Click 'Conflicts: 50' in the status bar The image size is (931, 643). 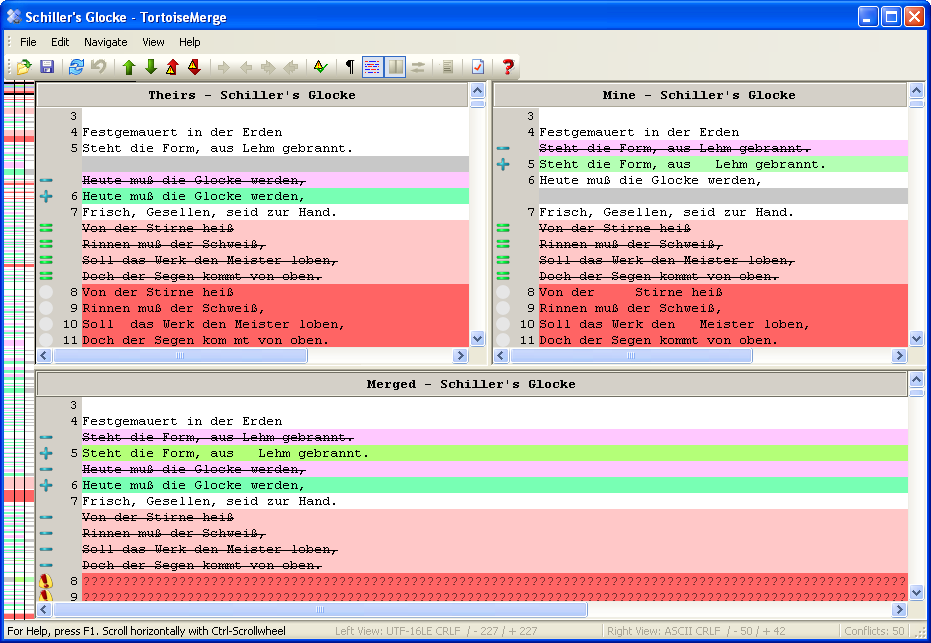tap(874, 631)
